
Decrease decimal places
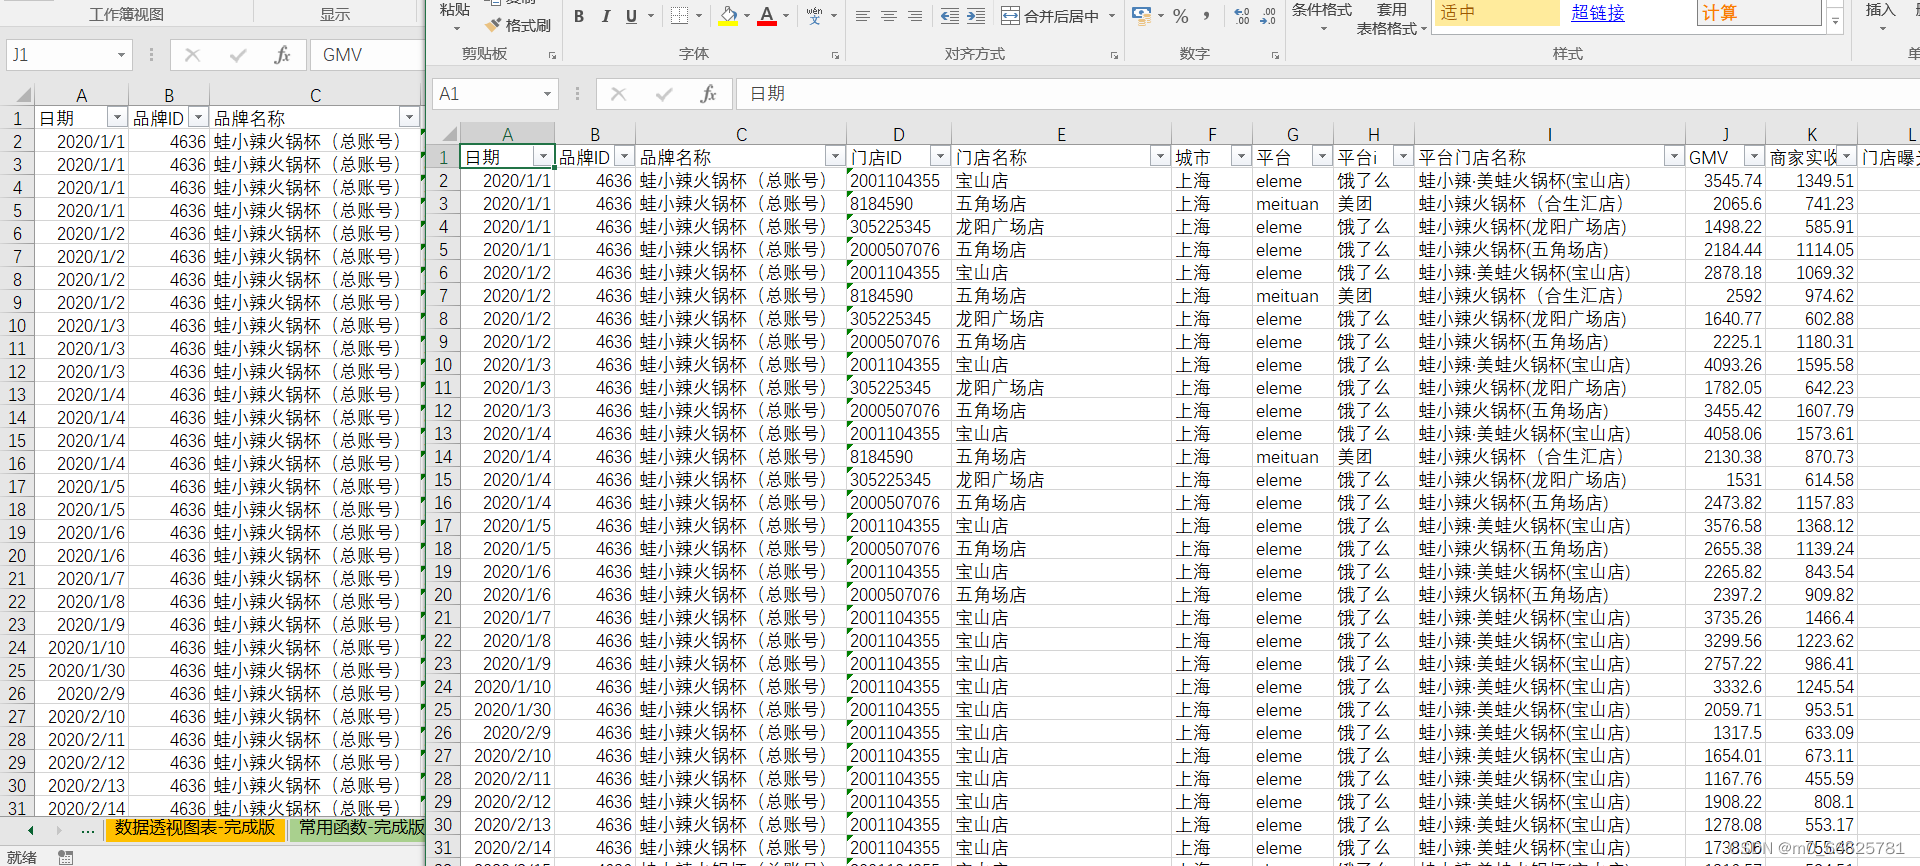(1268, 16)
